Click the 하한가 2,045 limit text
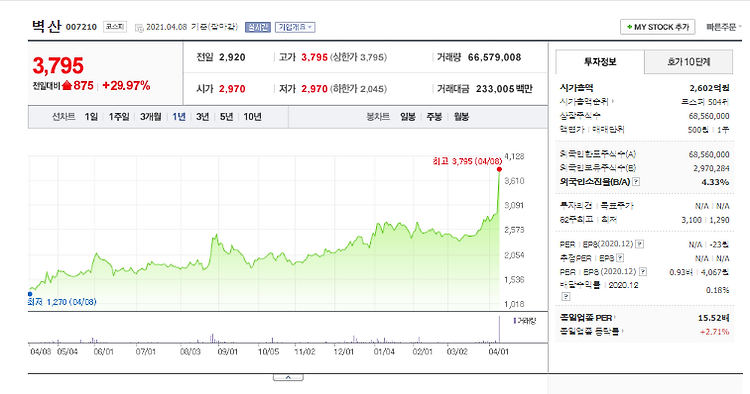 point(358,88)
